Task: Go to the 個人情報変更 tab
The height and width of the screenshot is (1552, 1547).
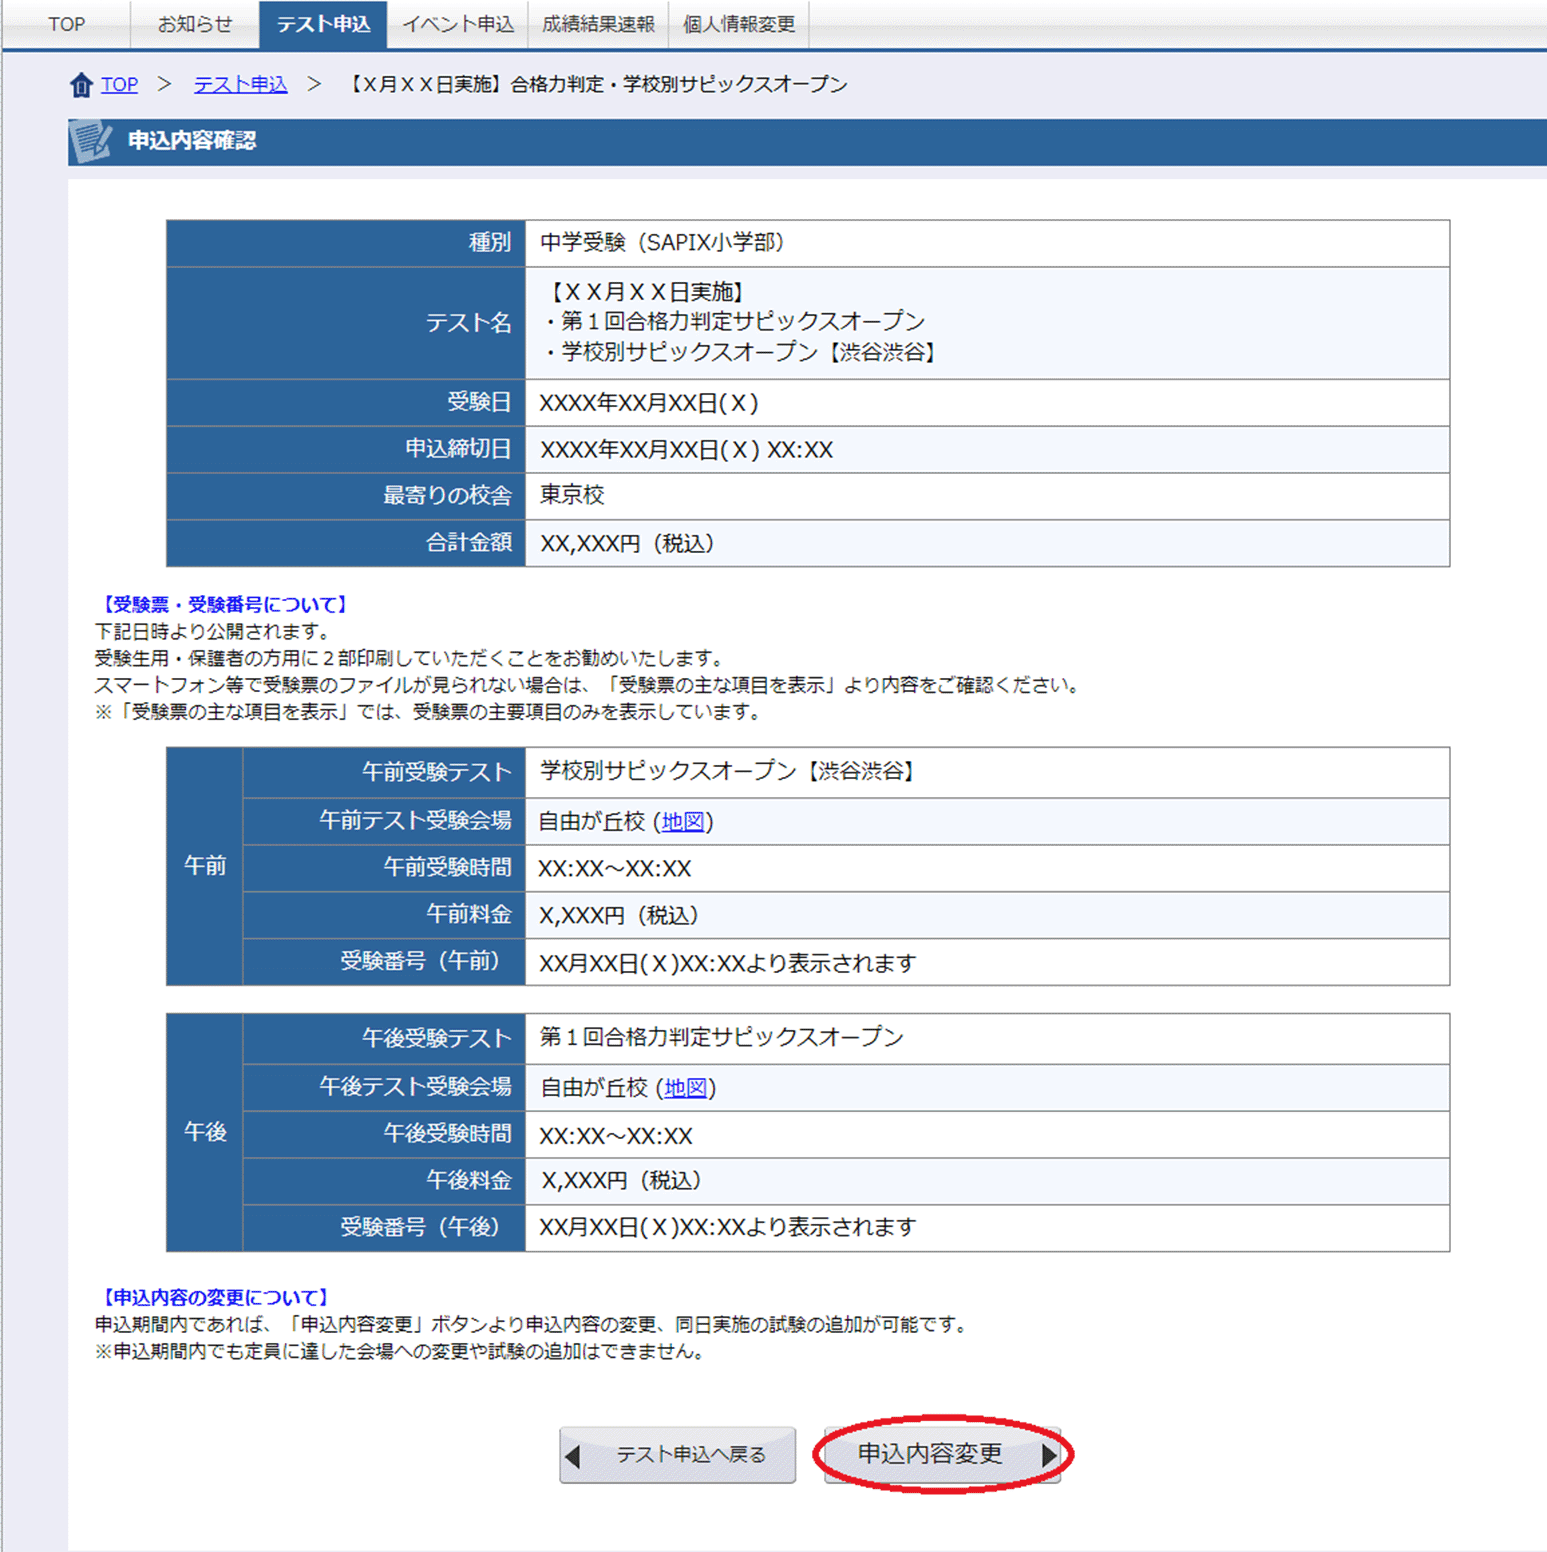Action: pos(739,24)
